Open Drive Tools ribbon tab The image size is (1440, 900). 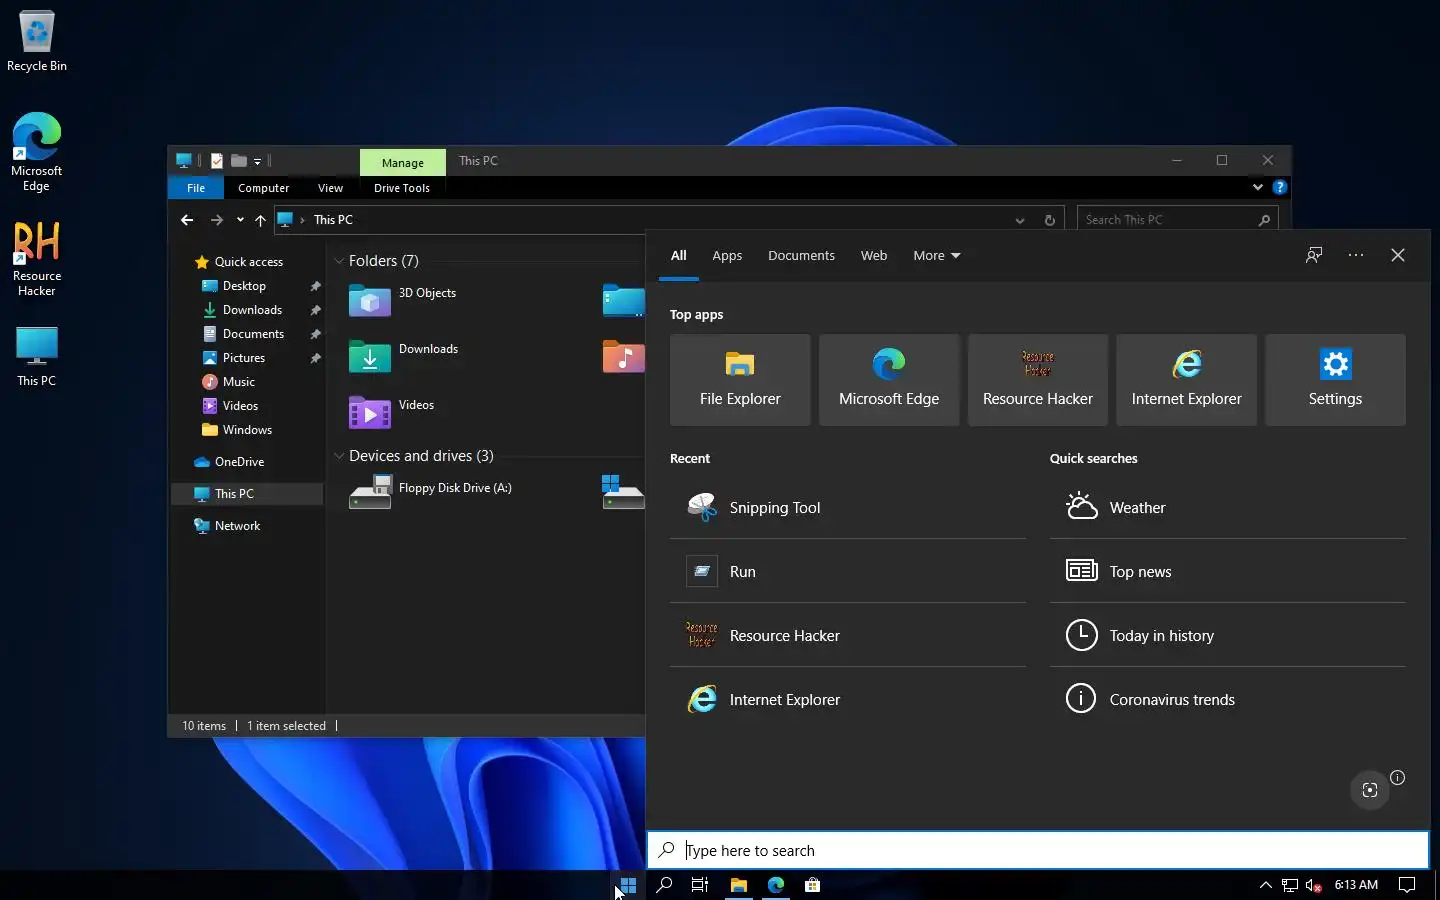[402, 188]
